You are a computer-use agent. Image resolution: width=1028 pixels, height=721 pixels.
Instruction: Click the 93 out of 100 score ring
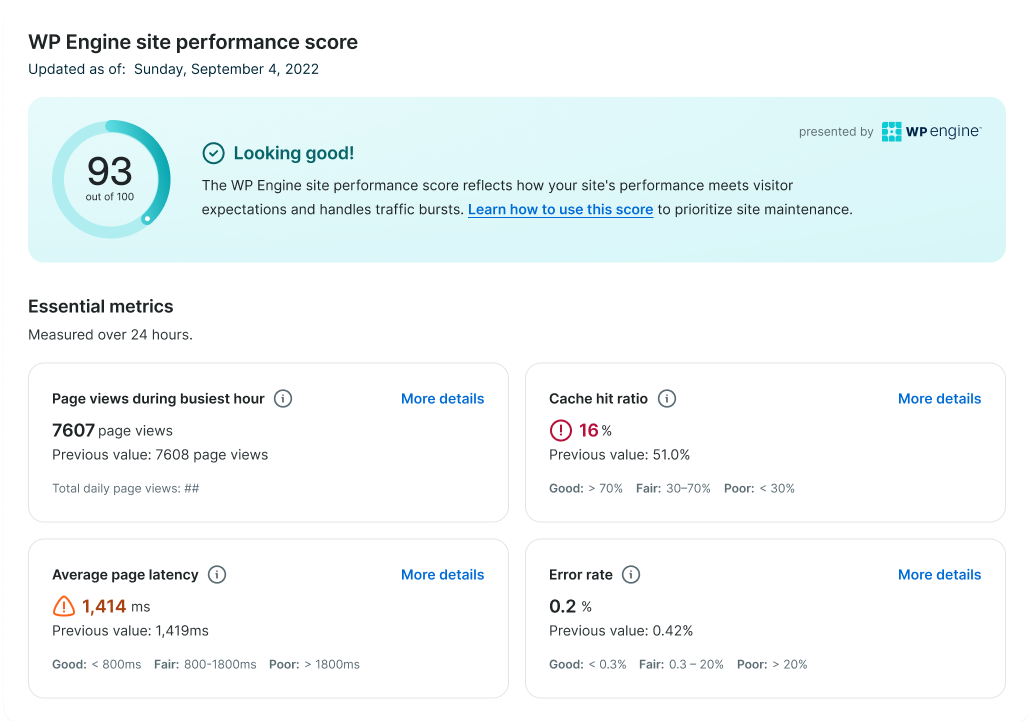[111, 180]
